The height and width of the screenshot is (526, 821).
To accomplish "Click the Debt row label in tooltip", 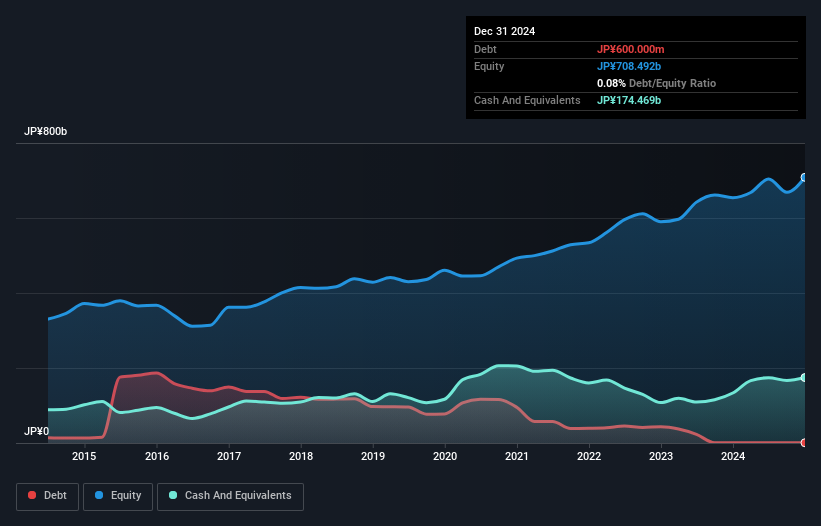I will 485,49.
